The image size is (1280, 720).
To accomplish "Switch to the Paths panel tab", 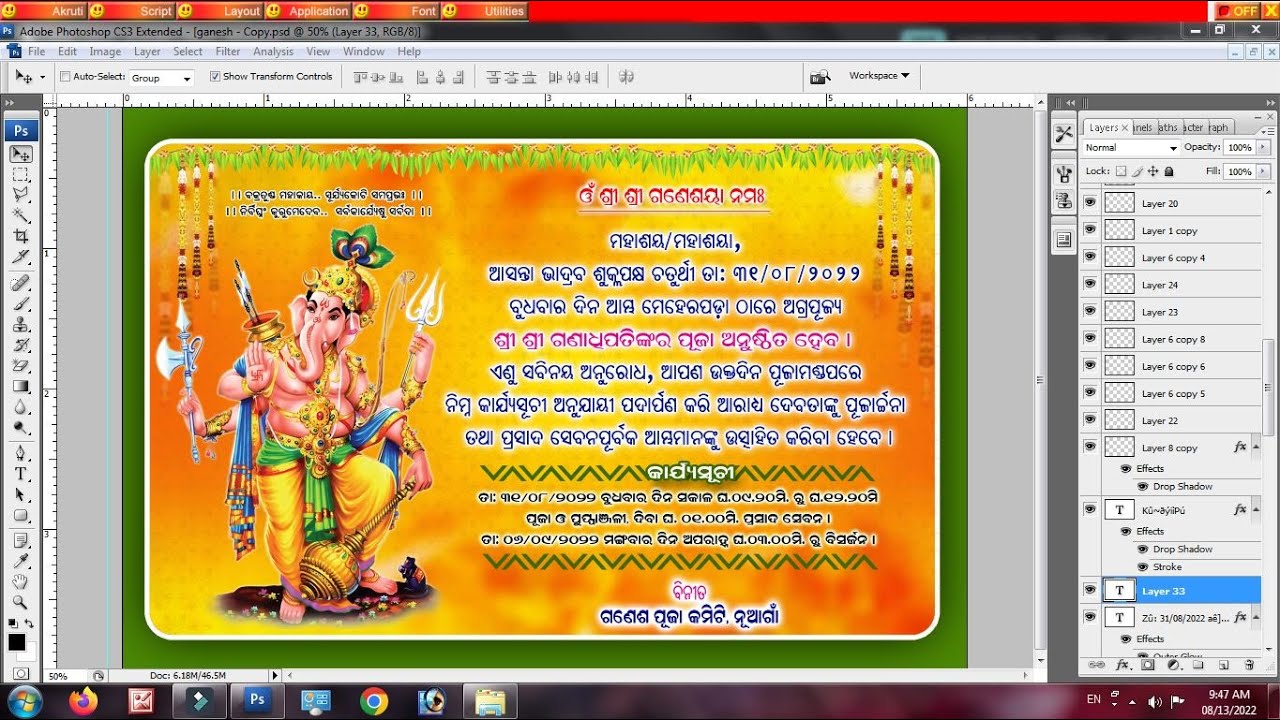I will tap(1168, 128).
